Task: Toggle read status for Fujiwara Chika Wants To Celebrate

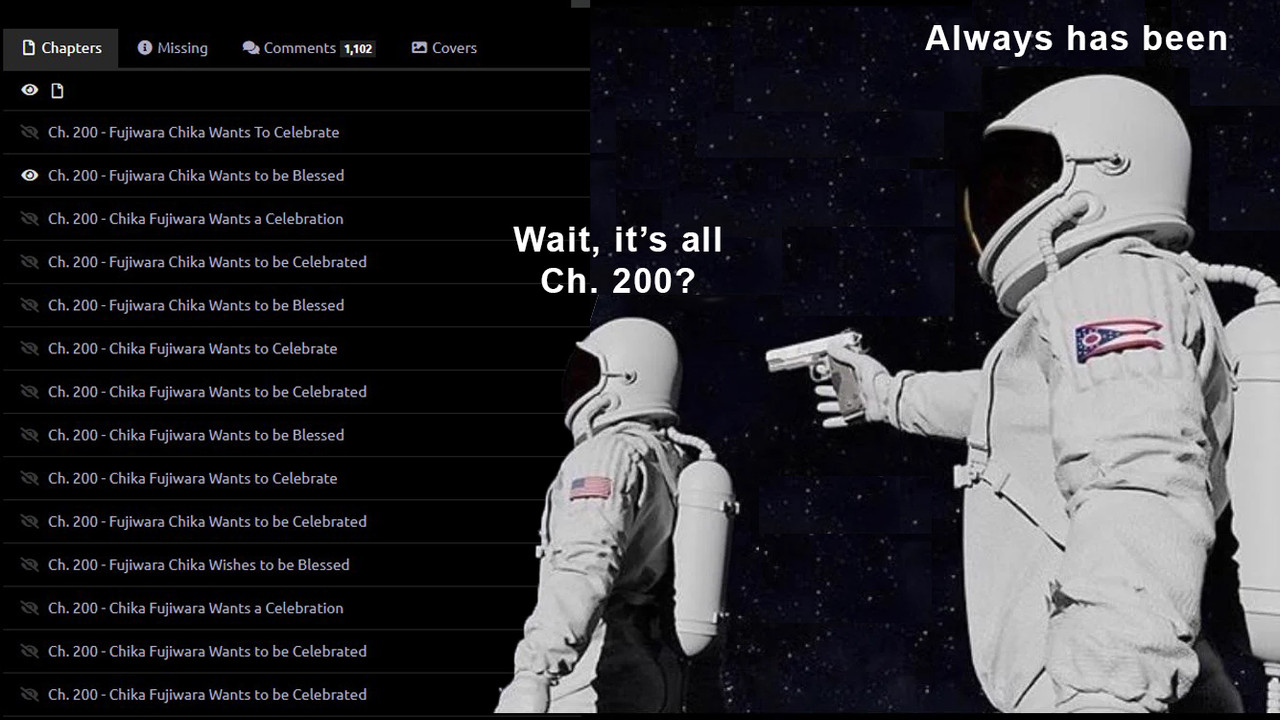Action: [x=29, y=132]
